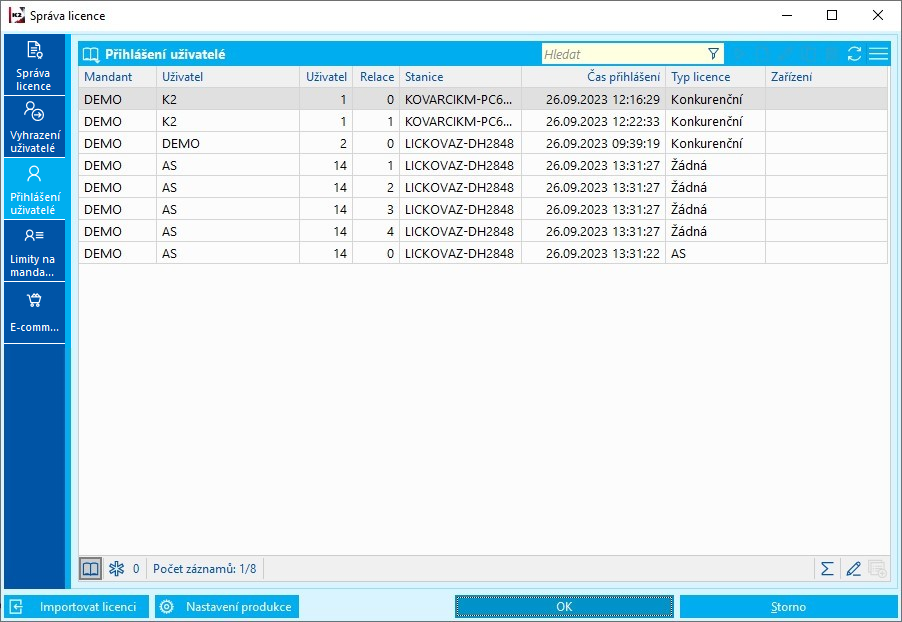The image size is (902, 622).
Task: Sort by Typ licence column header
Action: tap(716, 77)
